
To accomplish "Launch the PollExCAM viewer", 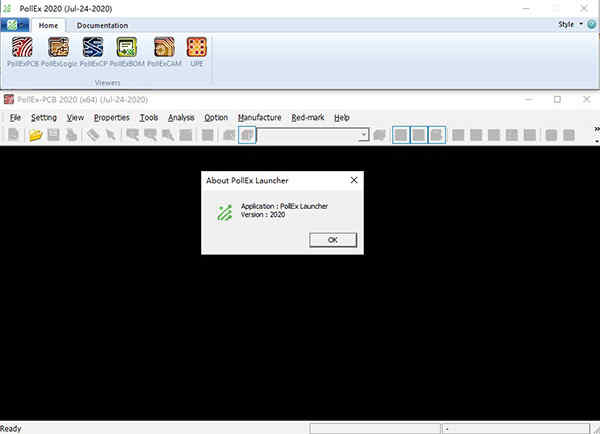I will (164, 52).
